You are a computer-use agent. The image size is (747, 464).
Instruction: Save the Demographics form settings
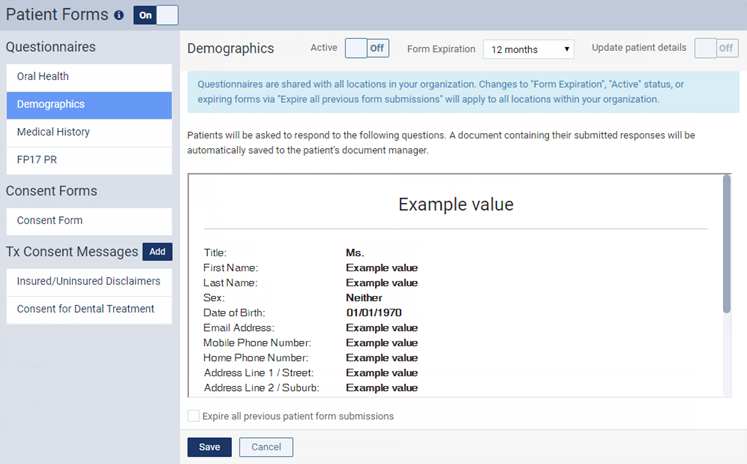click(x=209, y=447)
